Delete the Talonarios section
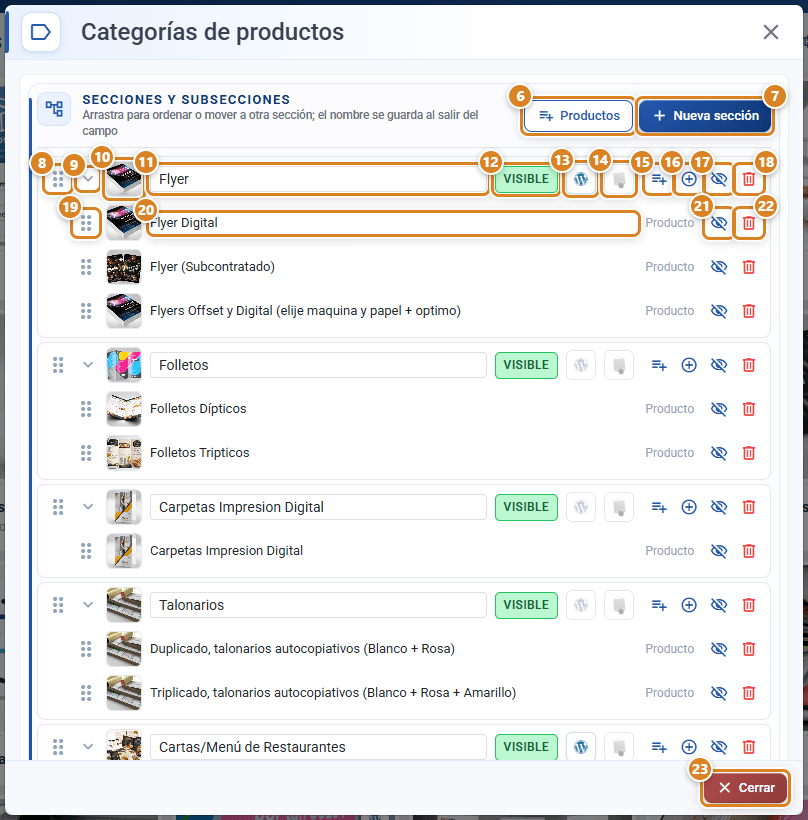Viewport: 808px width, 820px height. [749, 605]
